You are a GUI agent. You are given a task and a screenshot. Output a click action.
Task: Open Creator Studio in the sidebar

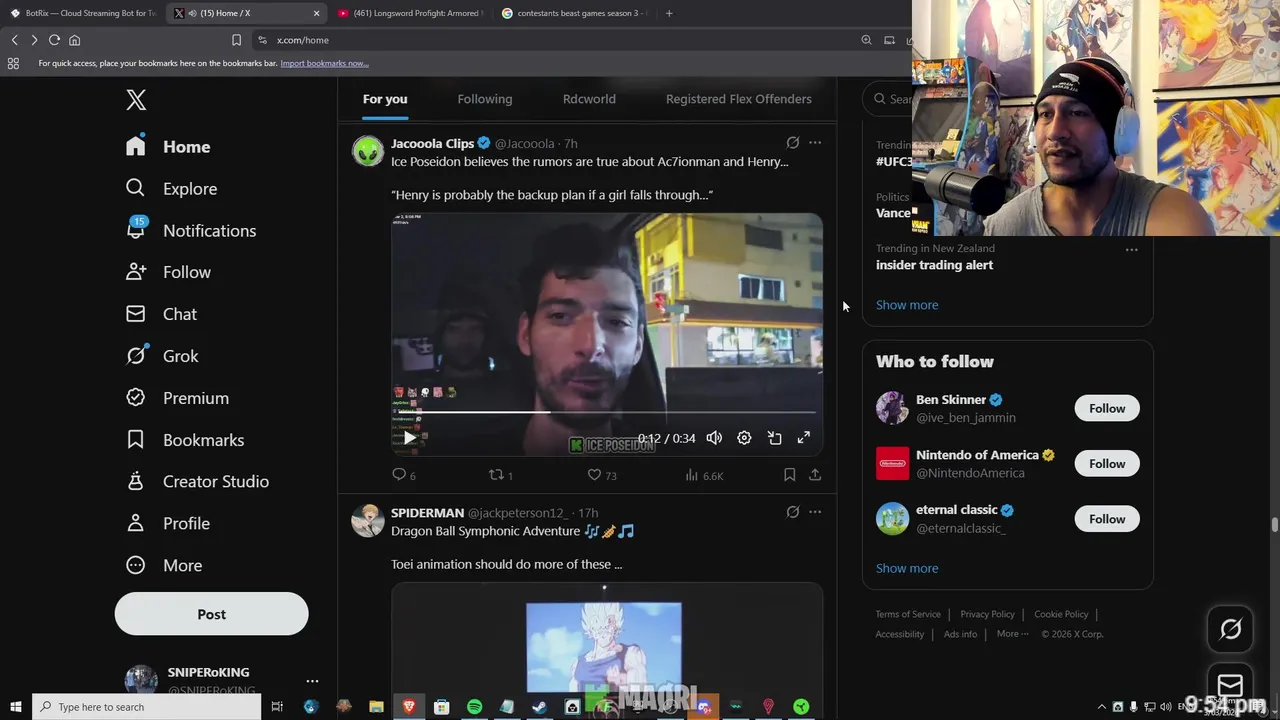tap(197, 481)
